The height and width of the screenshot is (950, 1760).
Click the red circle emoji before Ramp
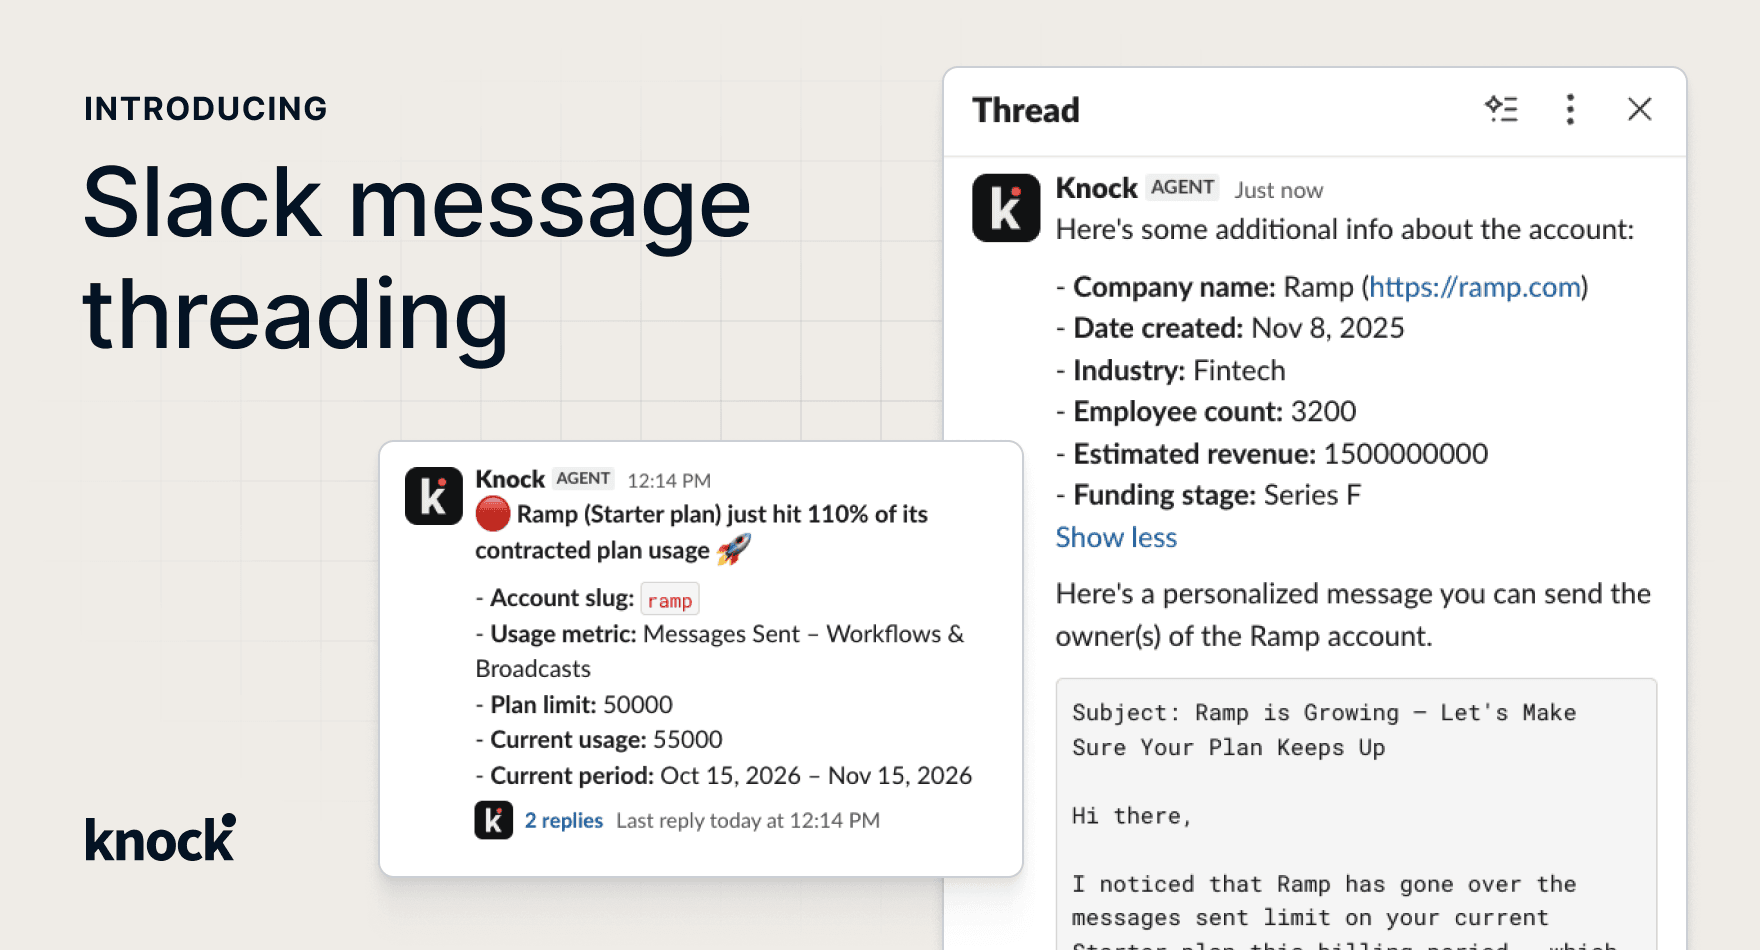tap(493, 514)
